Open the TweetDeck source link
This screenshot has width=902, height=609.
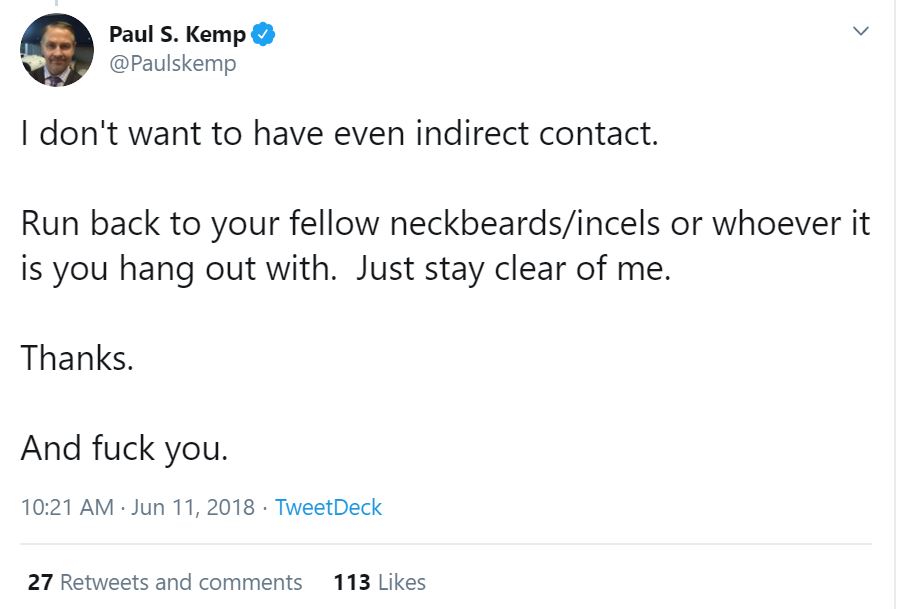coord(328,507)
